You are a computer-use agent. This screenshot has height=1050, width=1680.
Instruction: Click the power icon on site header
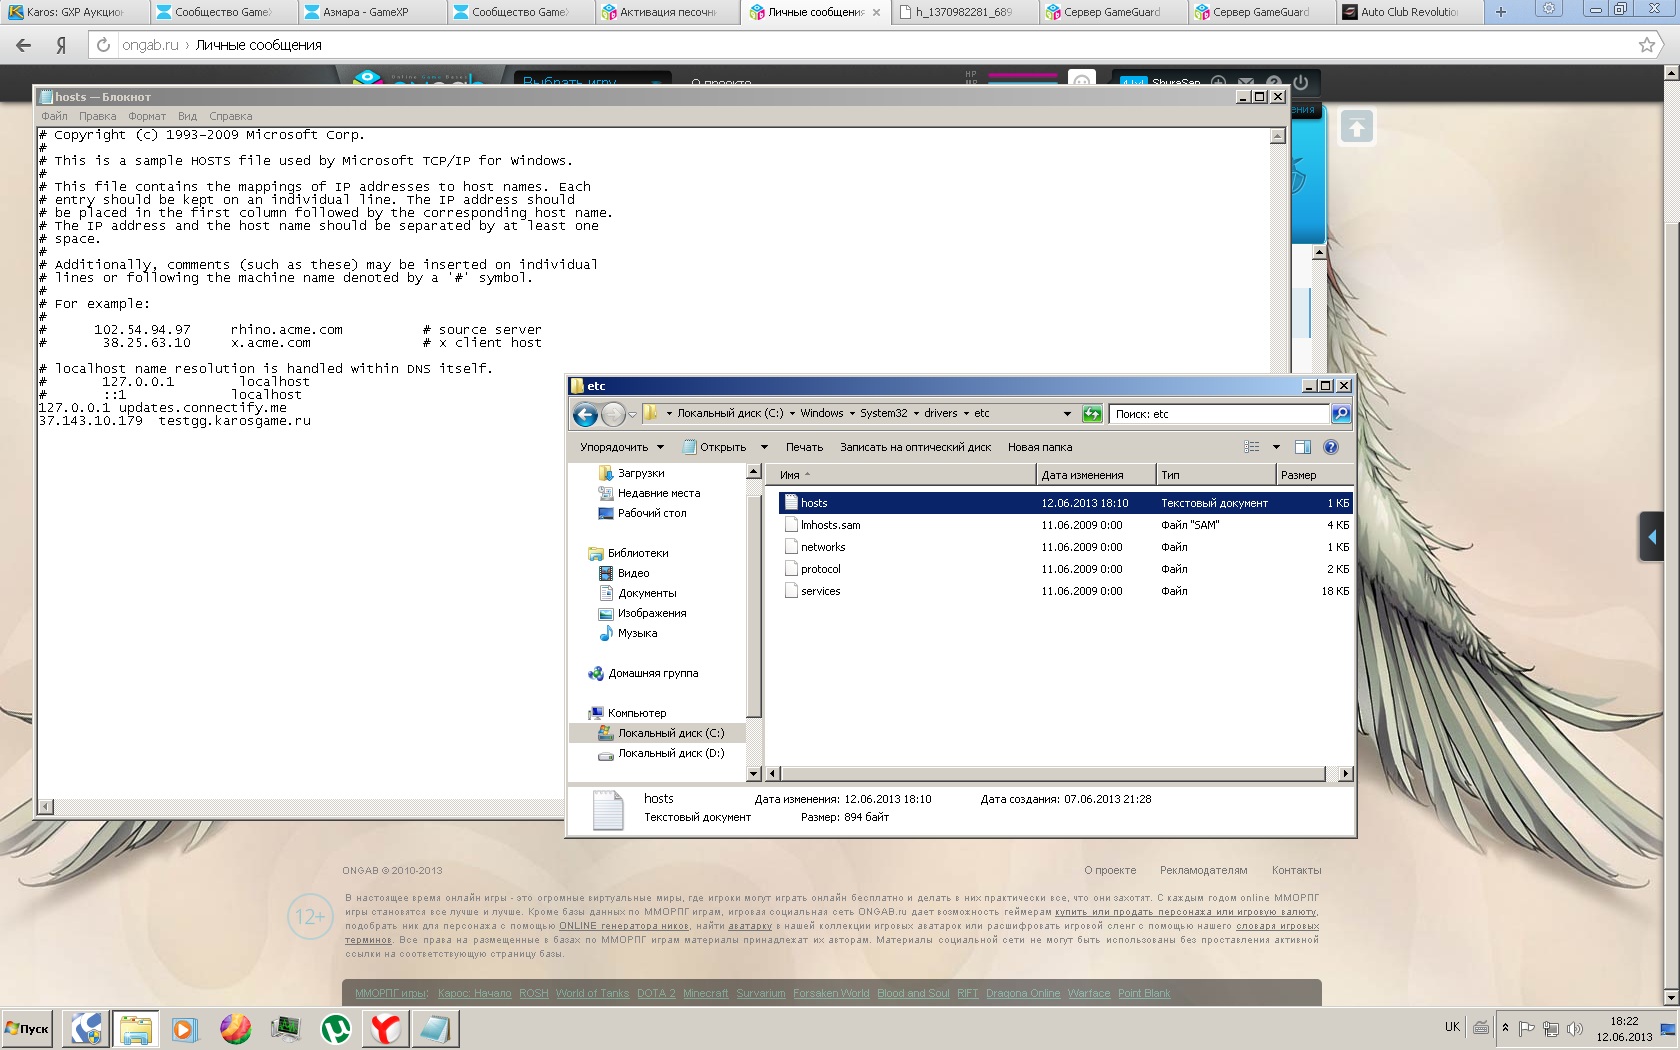(1300, 82)
